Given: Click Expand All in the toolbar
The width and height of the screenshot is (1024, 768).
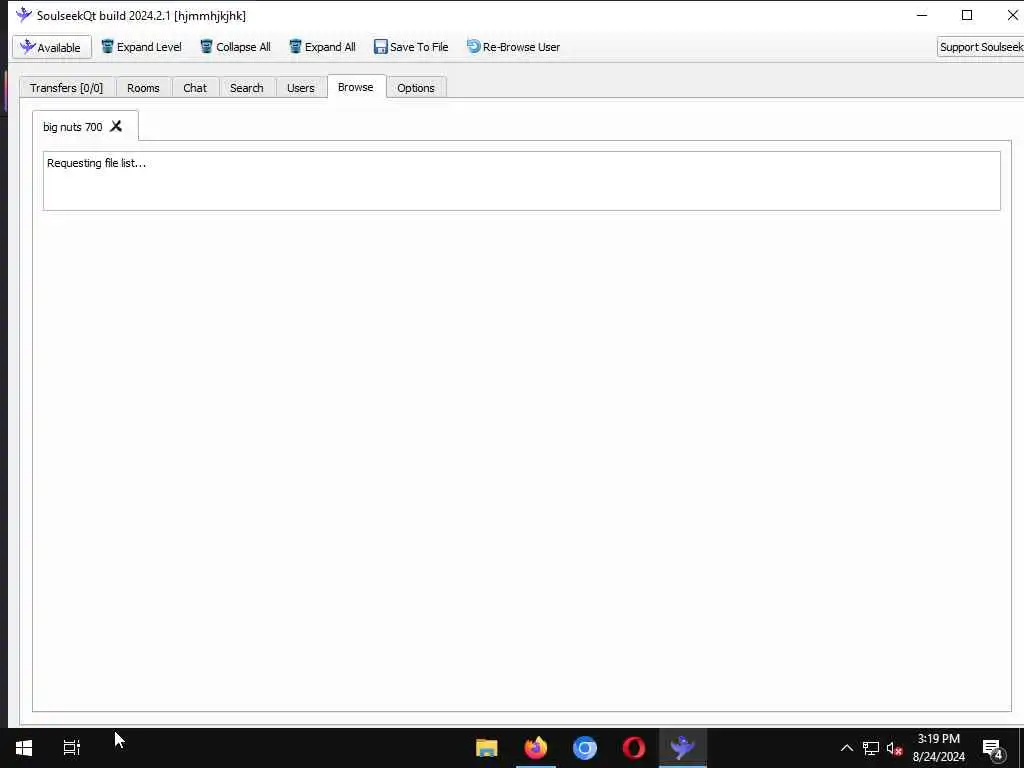Looking at the screenshot, I should pyautogui.click(x=322, y=47).
